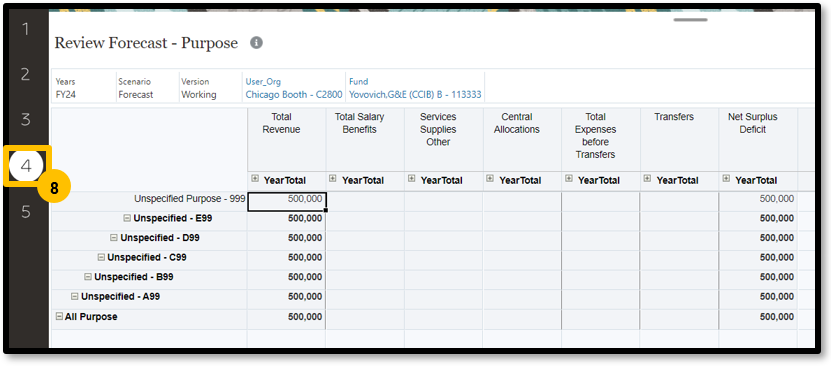Expand YearTotal under Services Supplies Other

(x=412, y=179)
